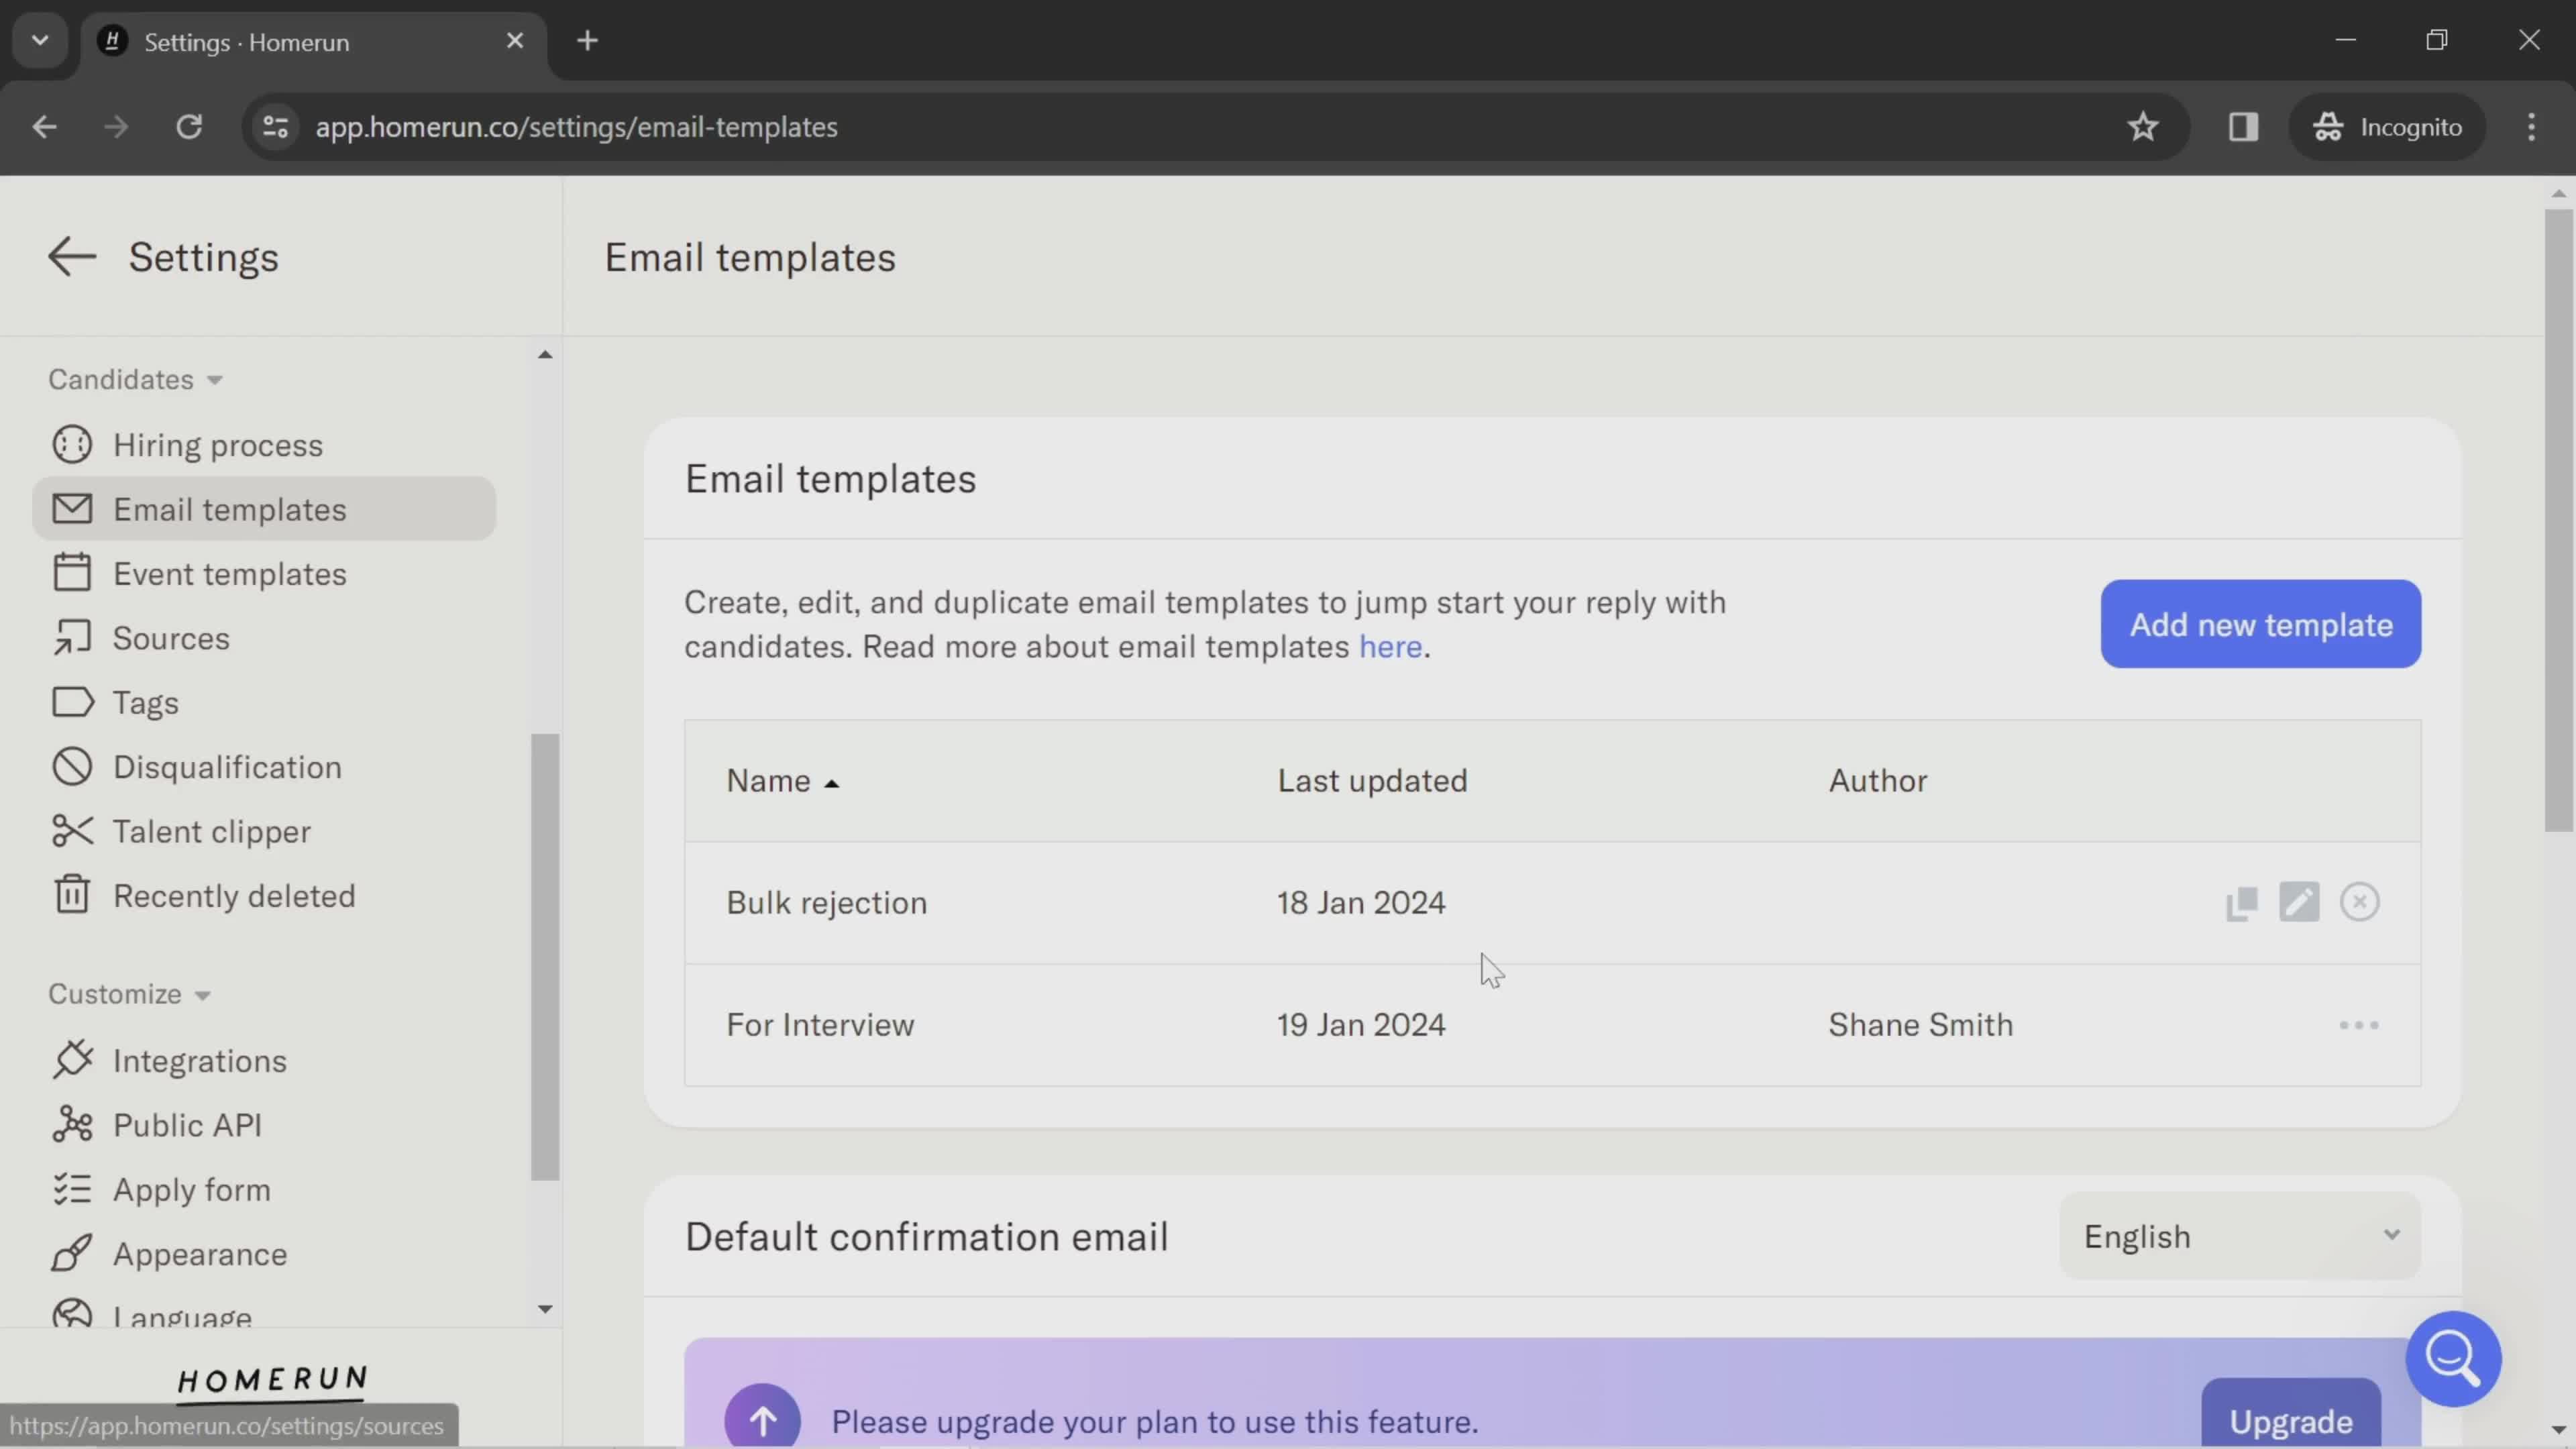Sort templates by Name column
Screen dimensions: 2576x1449
782,781
